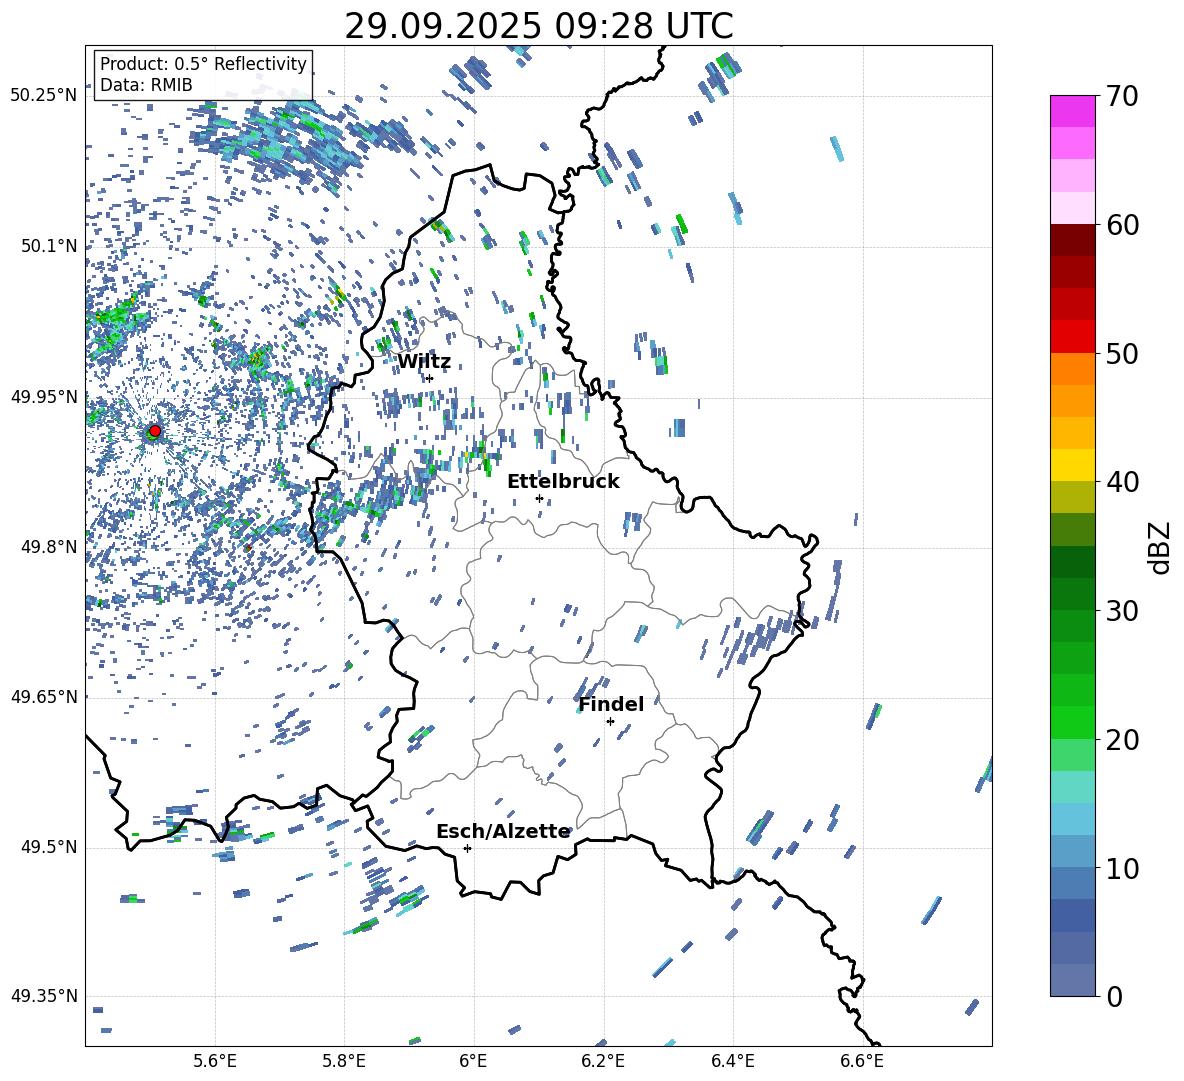The height and width of the screenshot is (1081, 1184).
Task: Click the Data: RMIB legend line
Action: [x=146, y=85]
